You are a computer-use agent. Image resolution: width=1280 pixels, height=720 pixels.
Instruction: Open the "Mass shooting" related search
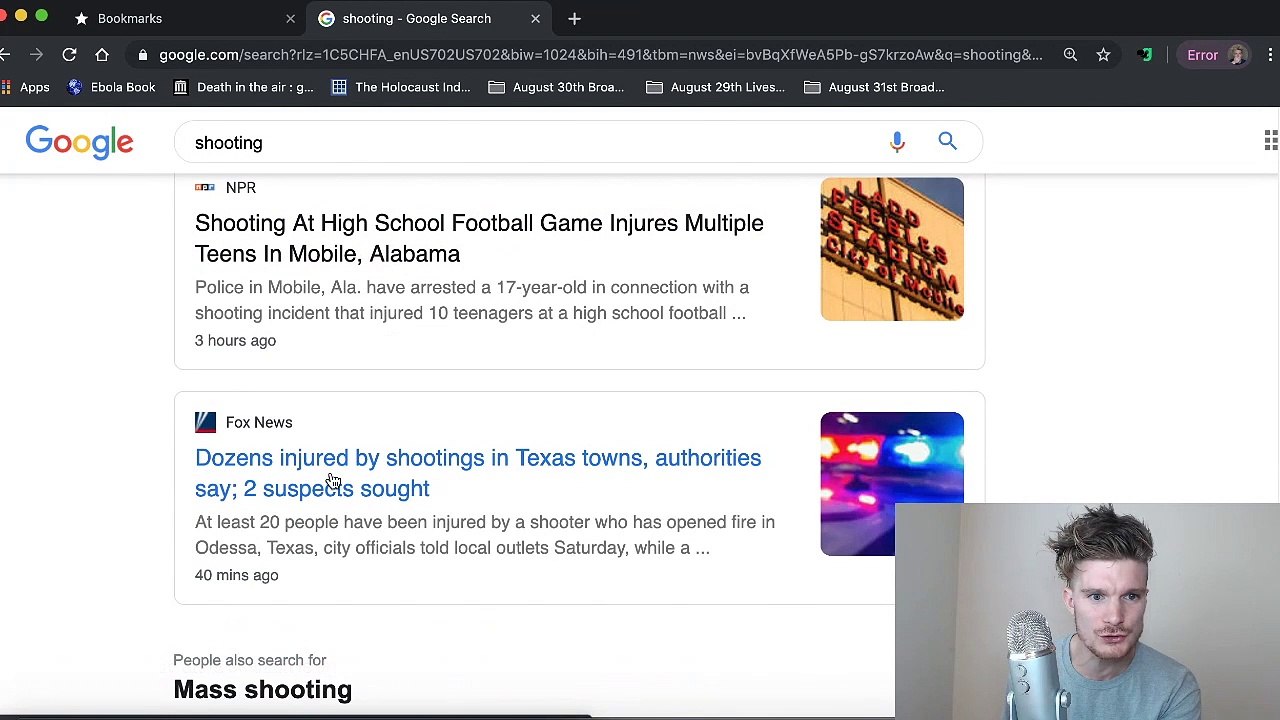click(x=262, y=689)
